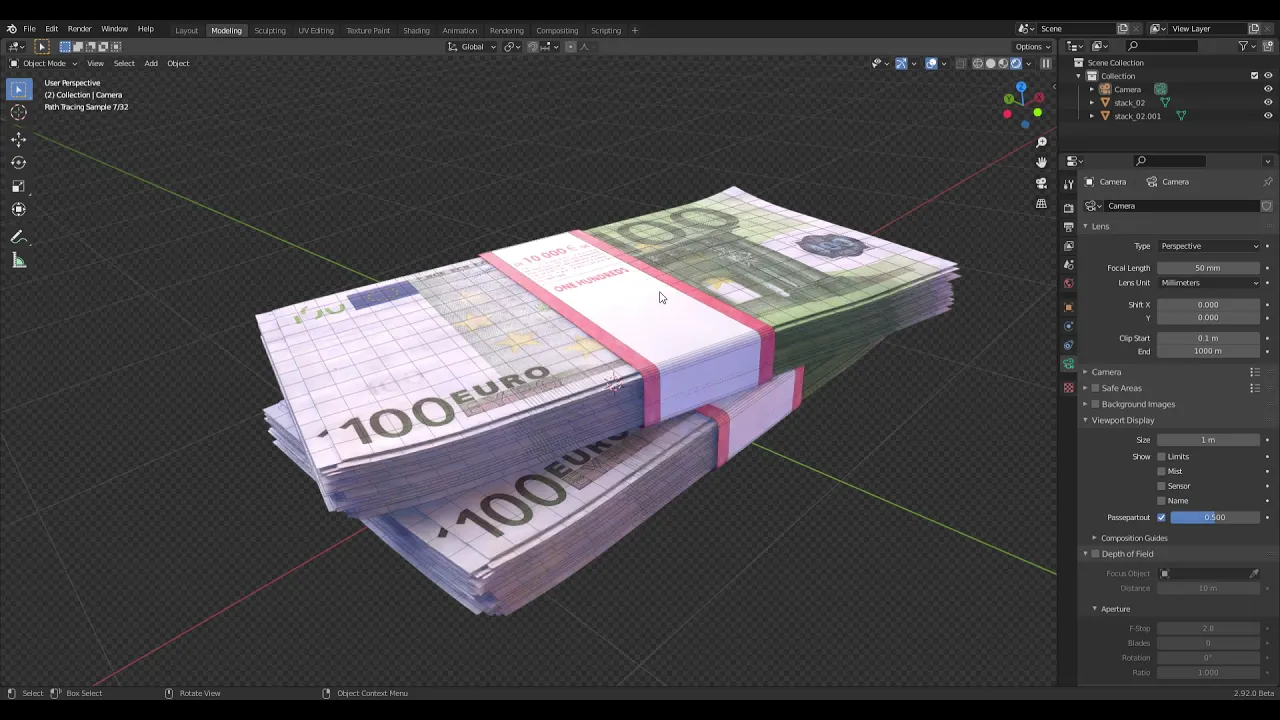Image resolution: width=1280 pixels, height=720 pixels.
Task: Open the File menu
Action: (x=30, y=29)
